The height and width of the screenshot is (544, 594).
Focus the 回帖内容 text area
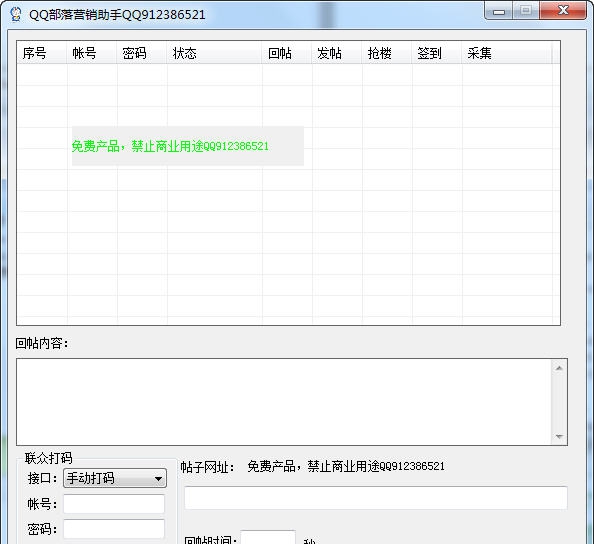284,402
